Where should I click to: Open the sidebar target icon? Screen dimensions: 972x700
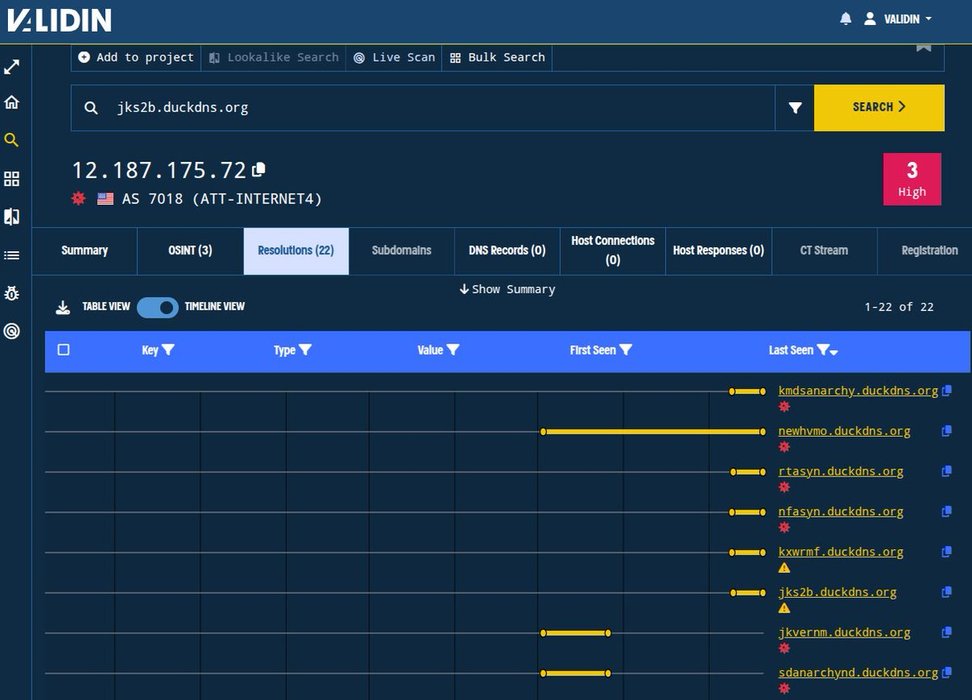(x=12, y=331)
